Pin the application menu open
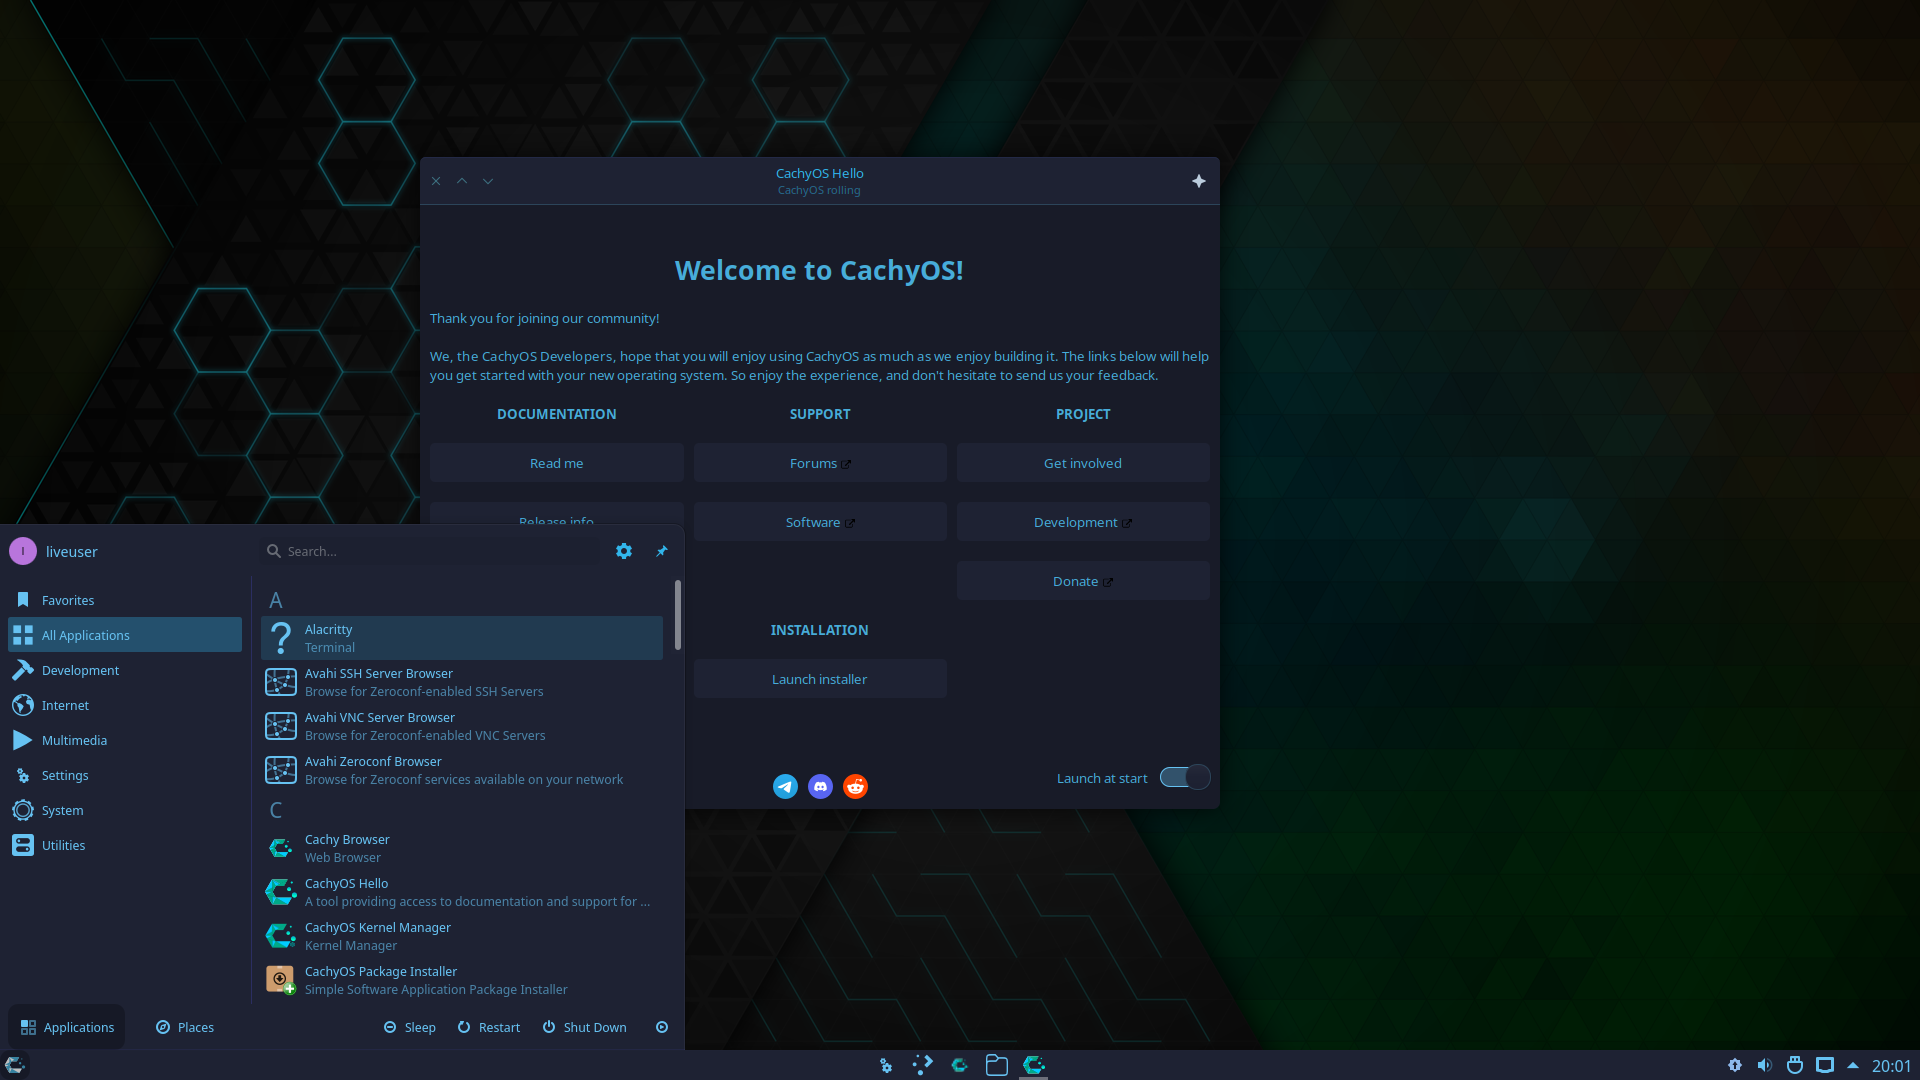The width and height of the screenshot is (1920, 1080). coord(661,551)
